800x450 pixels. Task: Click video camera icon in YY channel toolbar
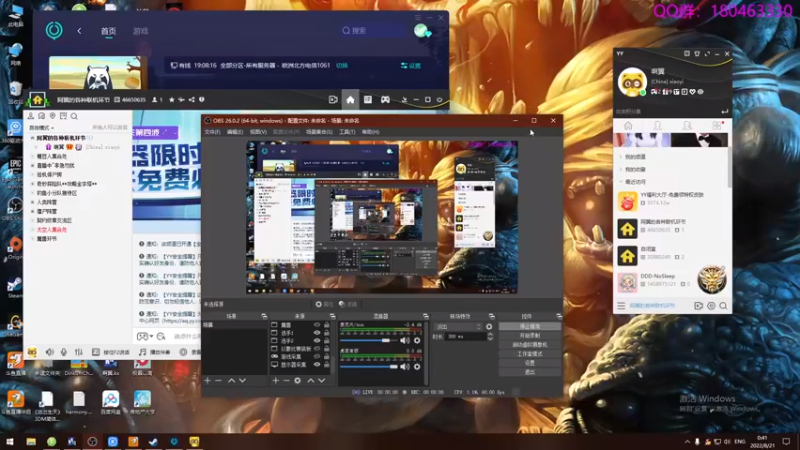[333, 99]
